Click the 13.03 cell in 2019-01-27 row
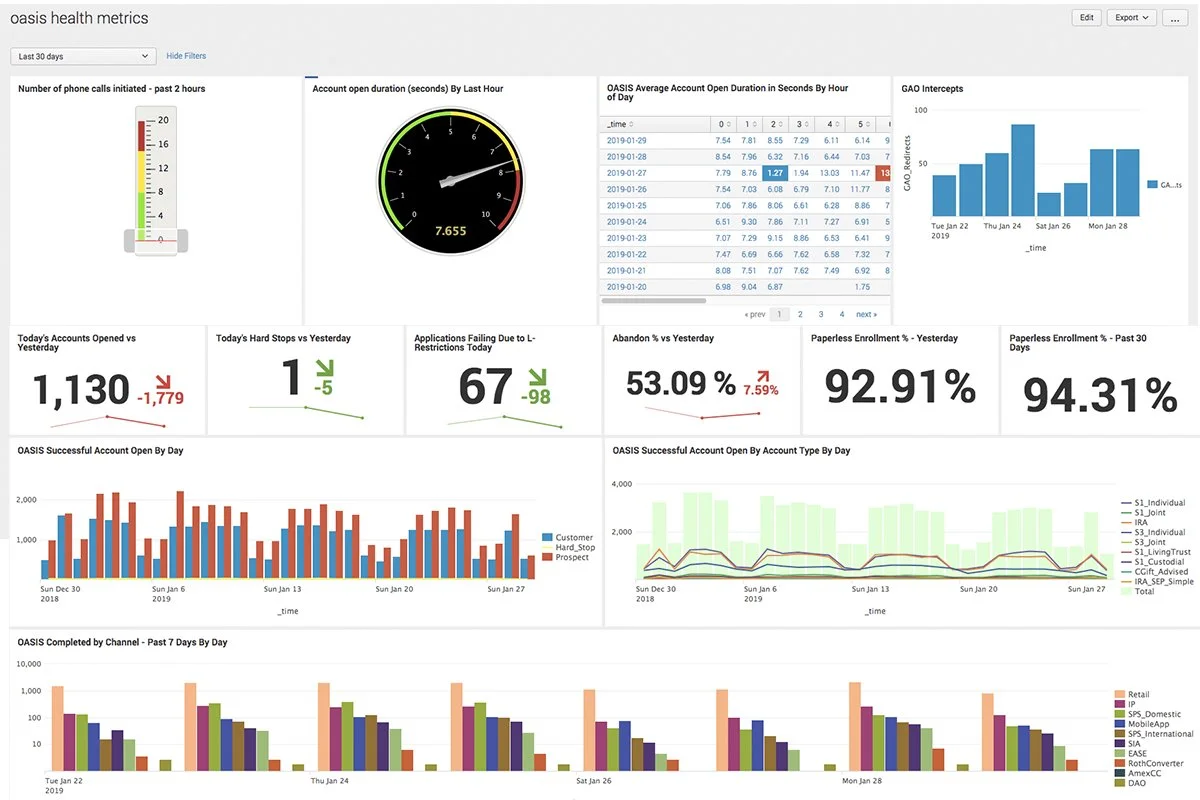 tap(828, 173)
